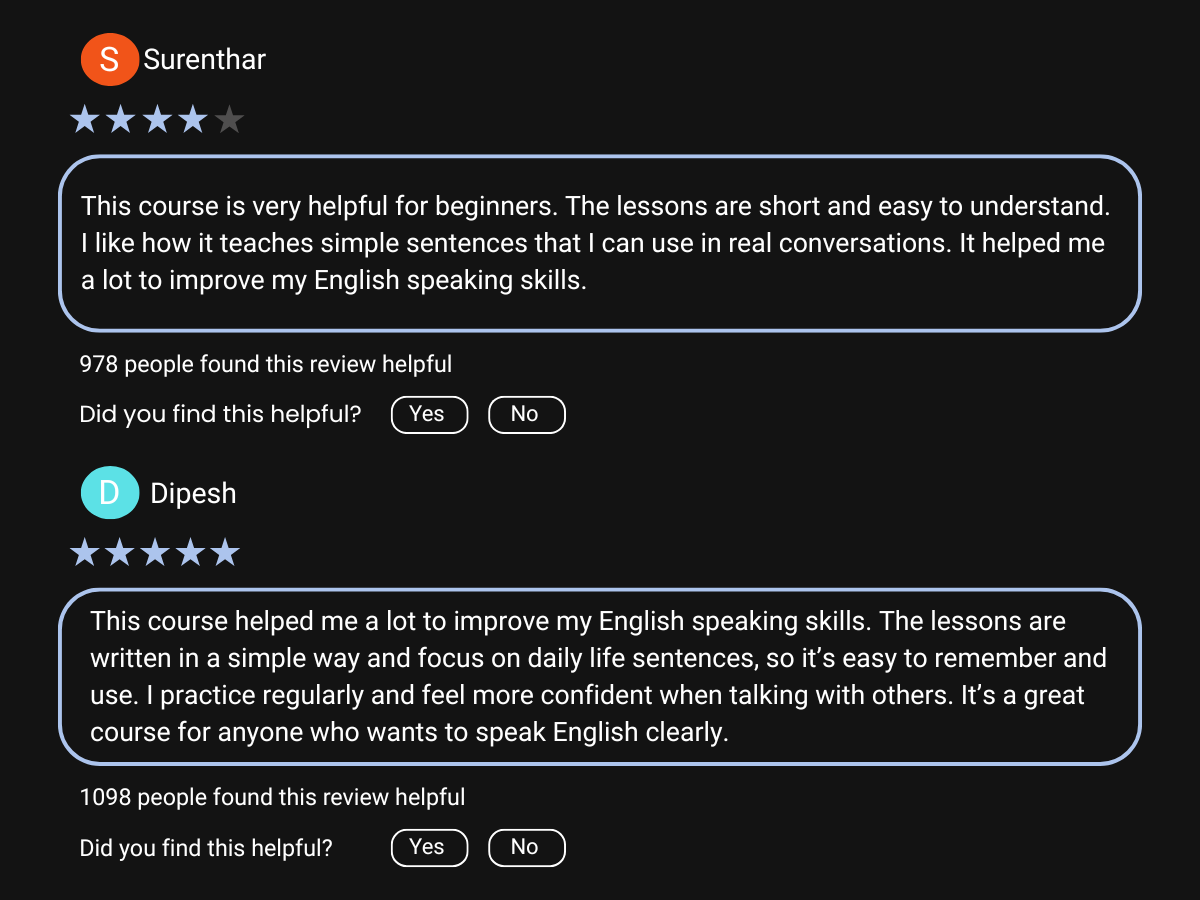
Task: Click the third star in Surenthar's rating
Action: (x=157, y=121)
